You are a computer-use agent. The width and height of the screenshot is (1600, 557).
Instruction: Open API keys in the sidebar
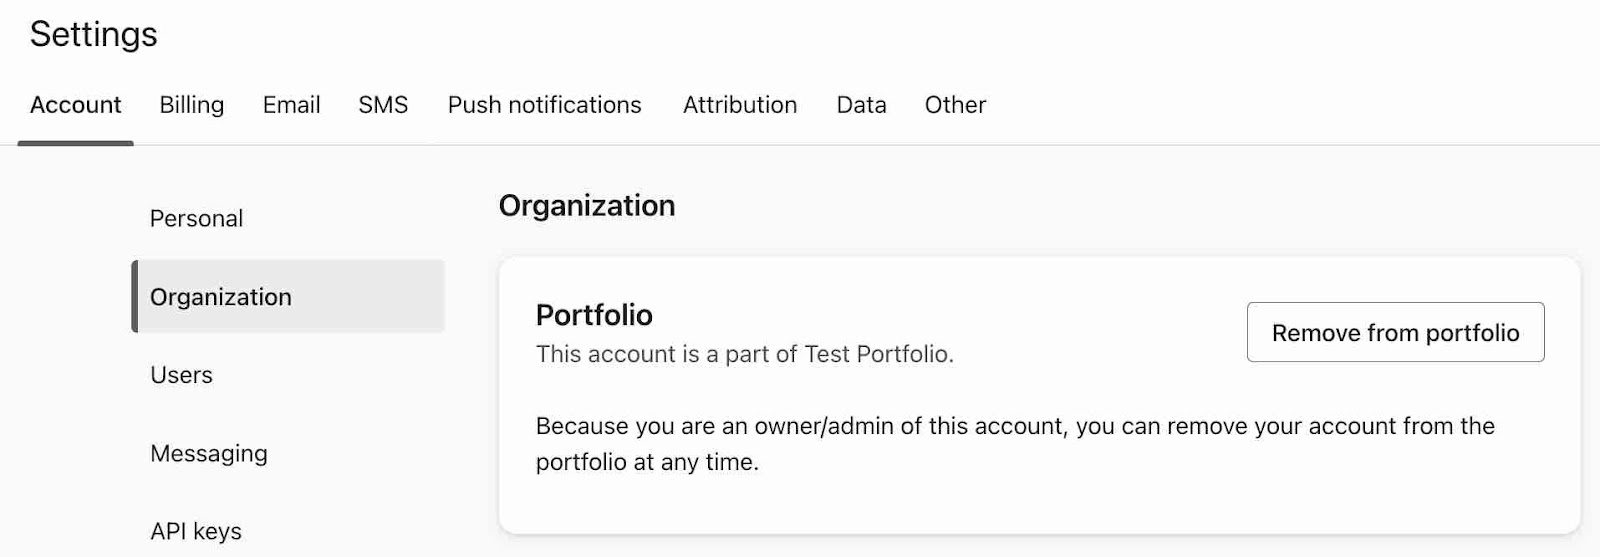click(196, 532)
